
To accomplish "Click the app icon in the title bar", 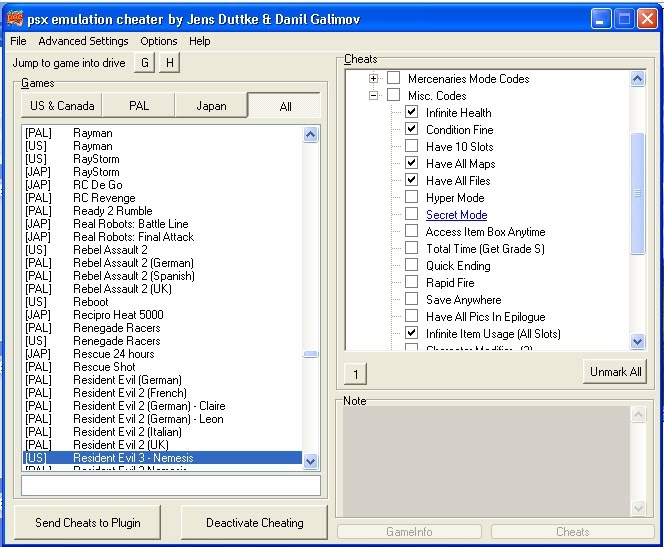I will [15, 18].
